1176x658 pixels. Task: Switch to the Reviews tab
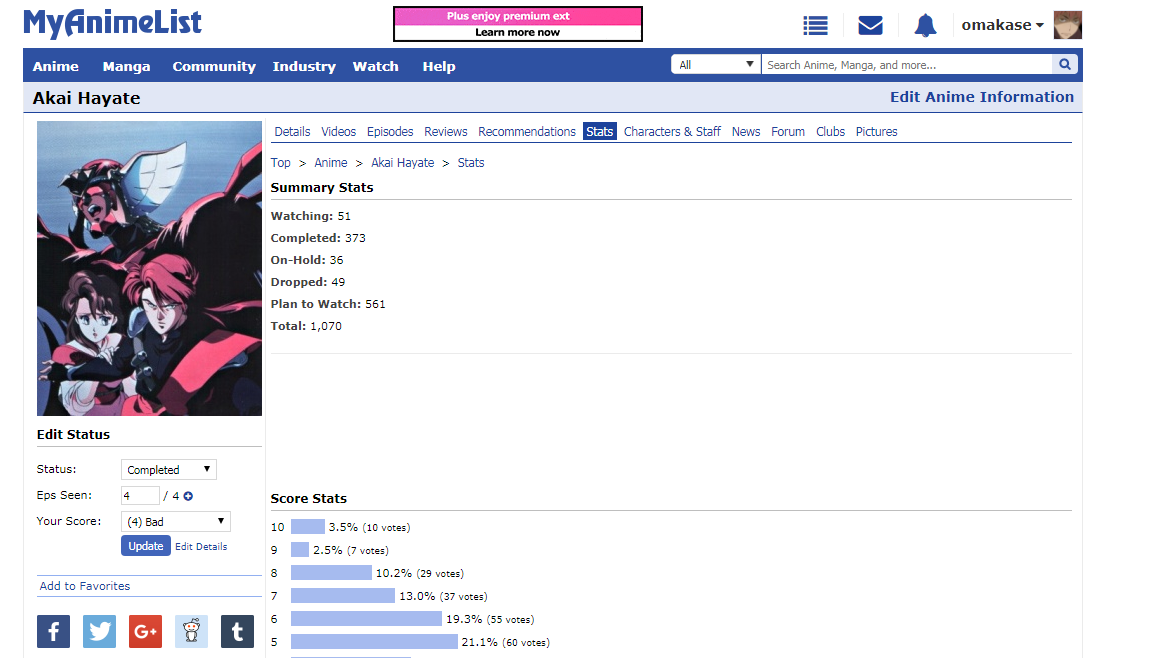(446, 131)
